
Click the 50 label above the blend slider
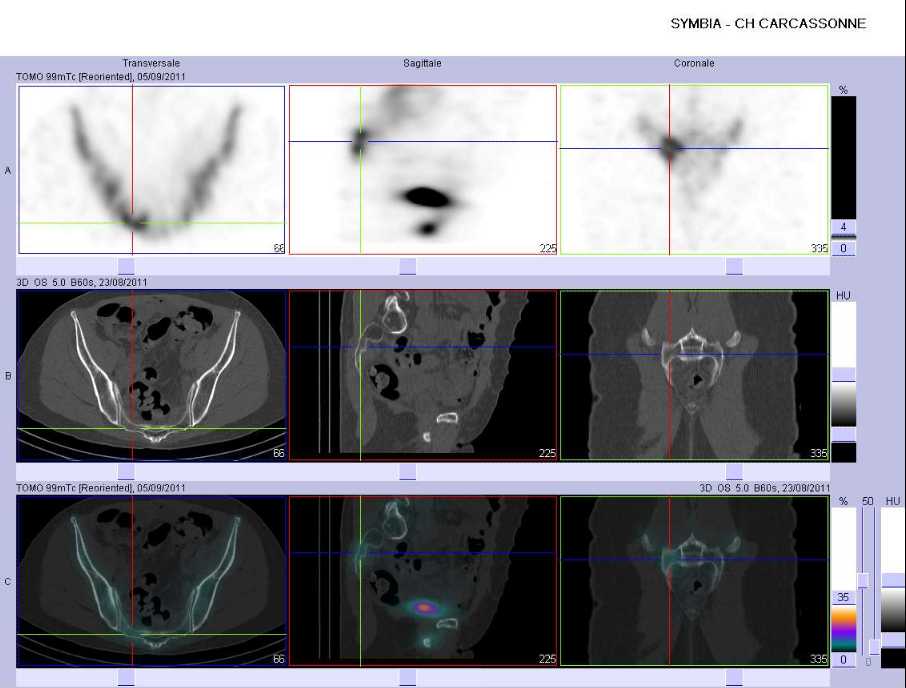pos(867,501)
